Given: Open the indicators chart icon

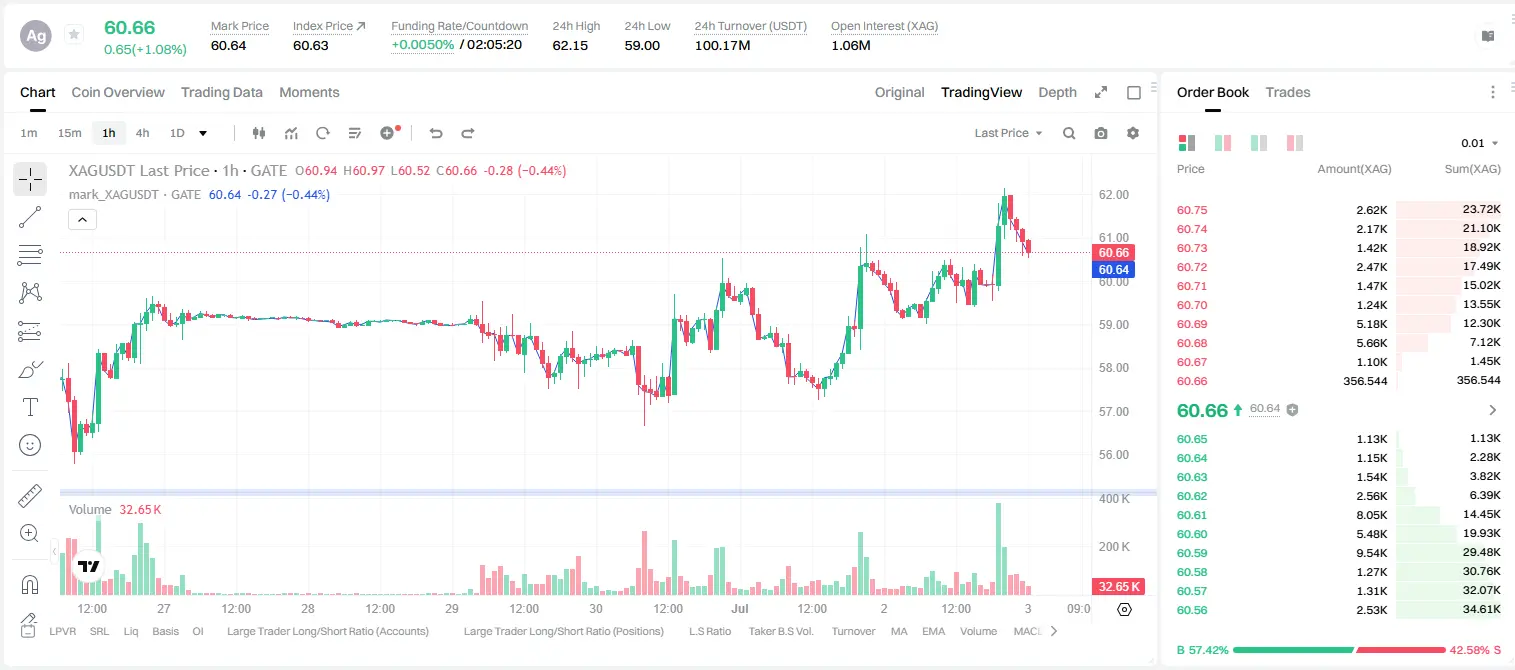Looking at the screenshot, I should pos(291,133).
